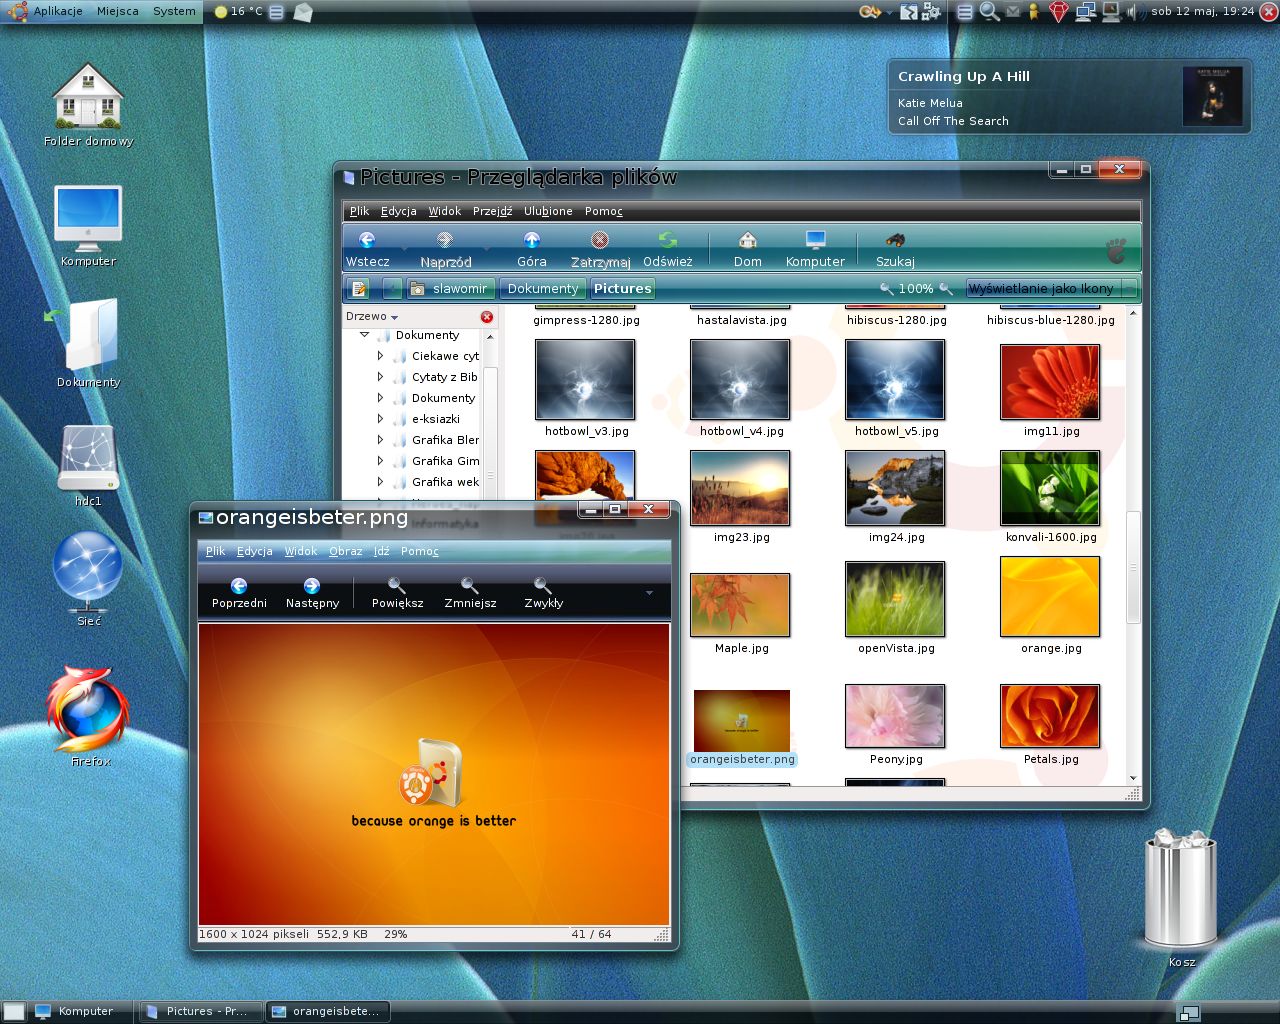This screenshot has width=1280, height=1024.
Task: Open Ulubione bookmarks menu
Action: (548, 211)
